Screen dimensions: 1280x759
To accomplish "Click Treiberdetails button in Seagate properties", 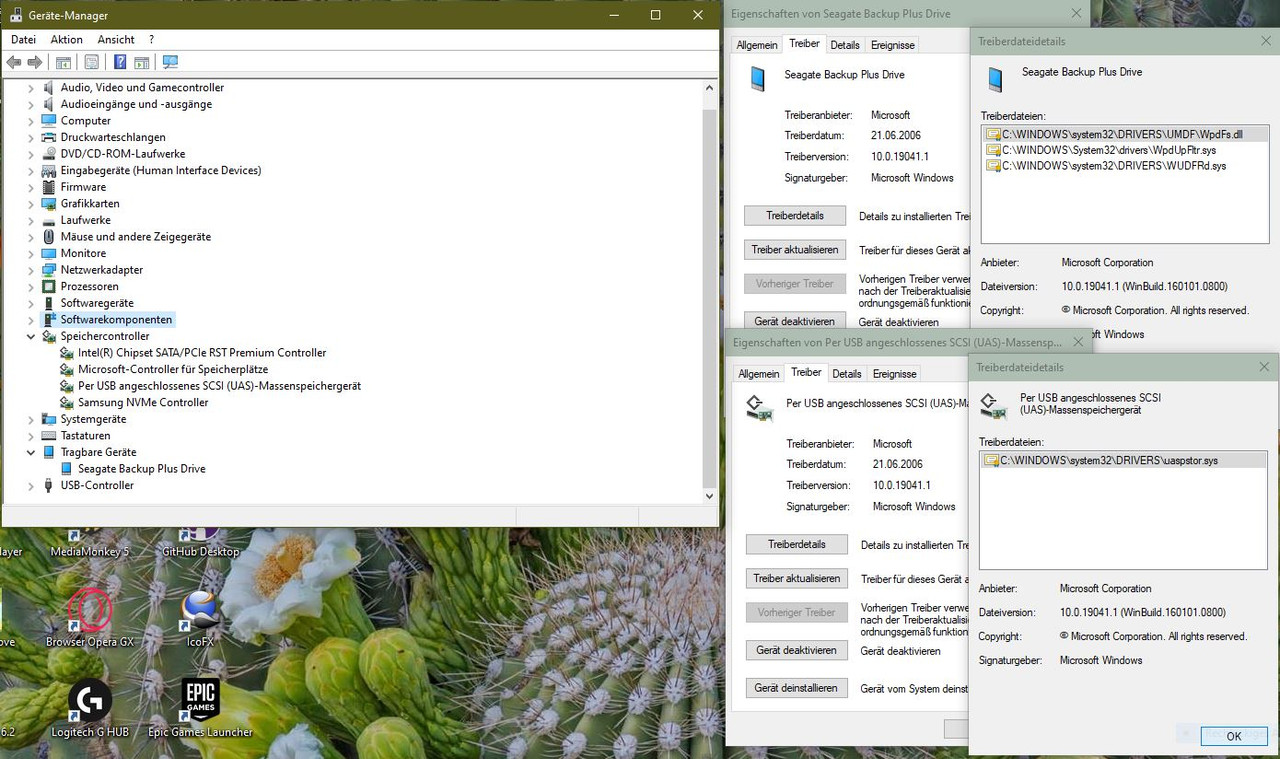I will [795, 216].
